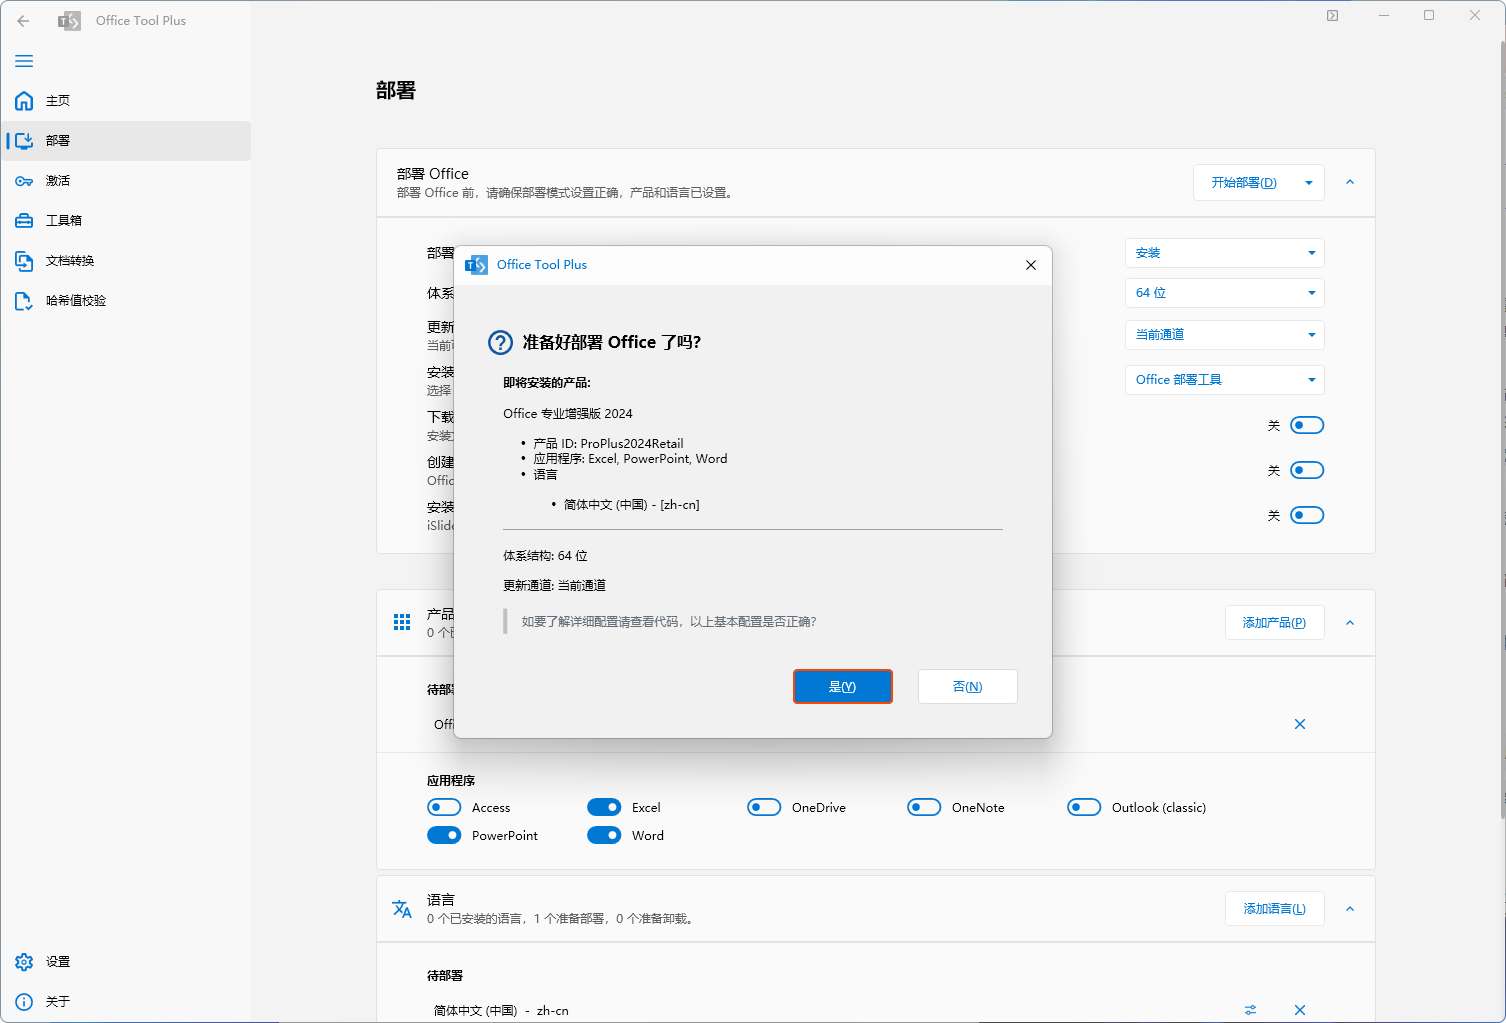Click 添加语言(L) button
Screen dimensions: 1506x1023
coord(1274,909)
